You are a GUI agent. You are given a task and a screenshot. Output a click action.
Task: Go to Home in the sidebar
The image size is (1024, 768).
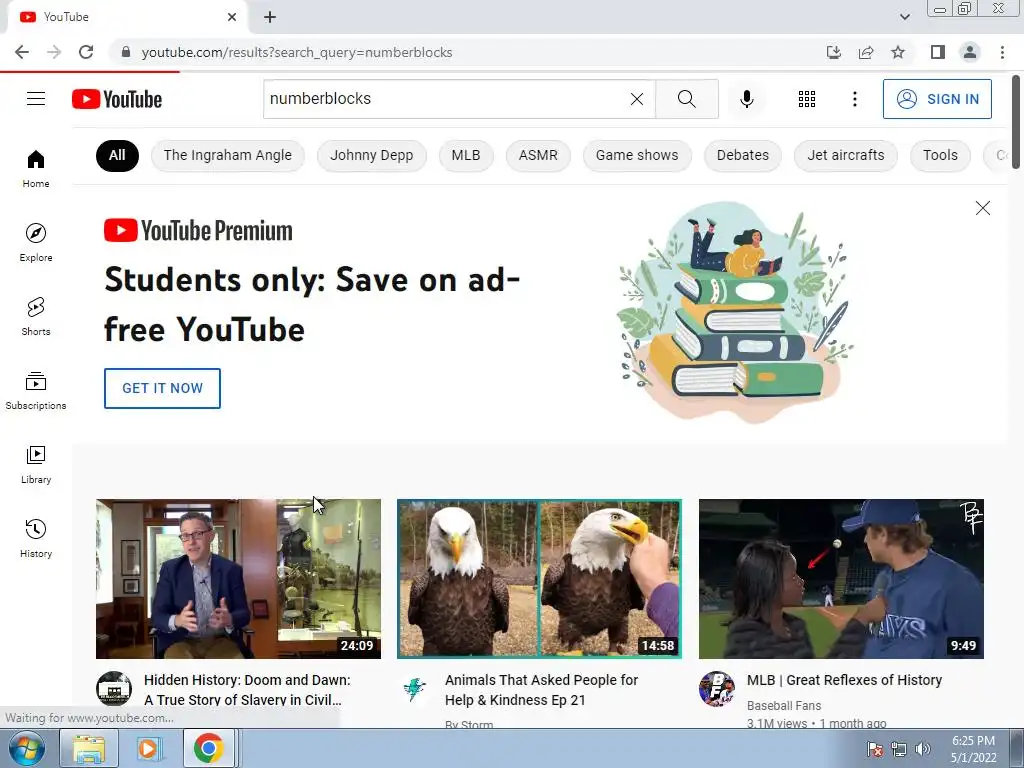(36, 168)
